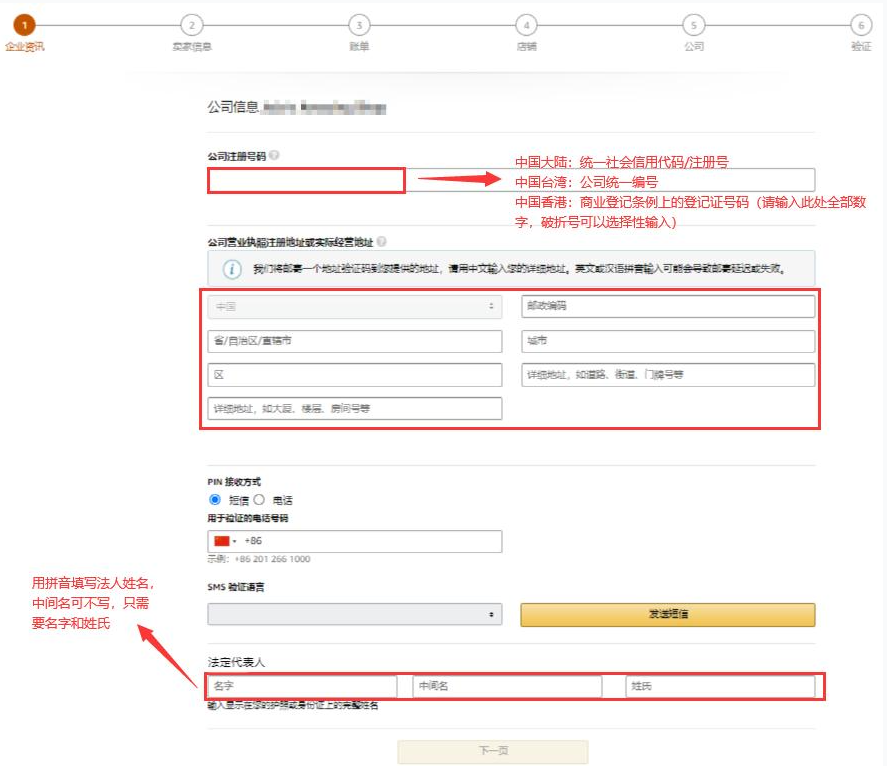887x766 pixels.
Task: Click step 2 circle 卖家信息
Action: pyautogui.click(x=192, y=25)
